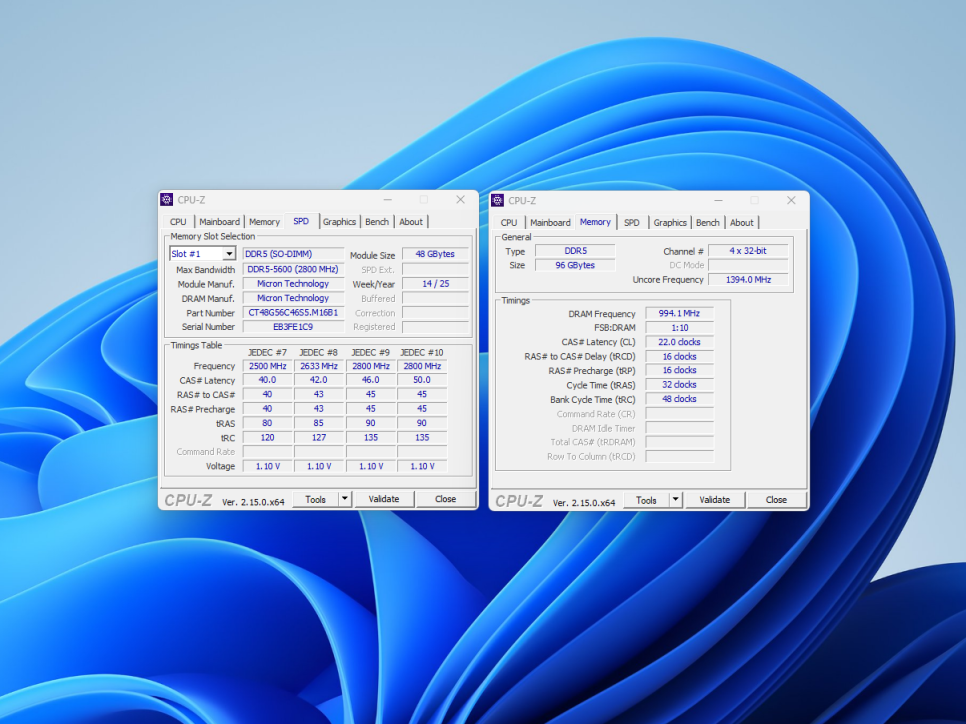
Task: Open About tab in Memory window
Action: click(x=742, y=222)
